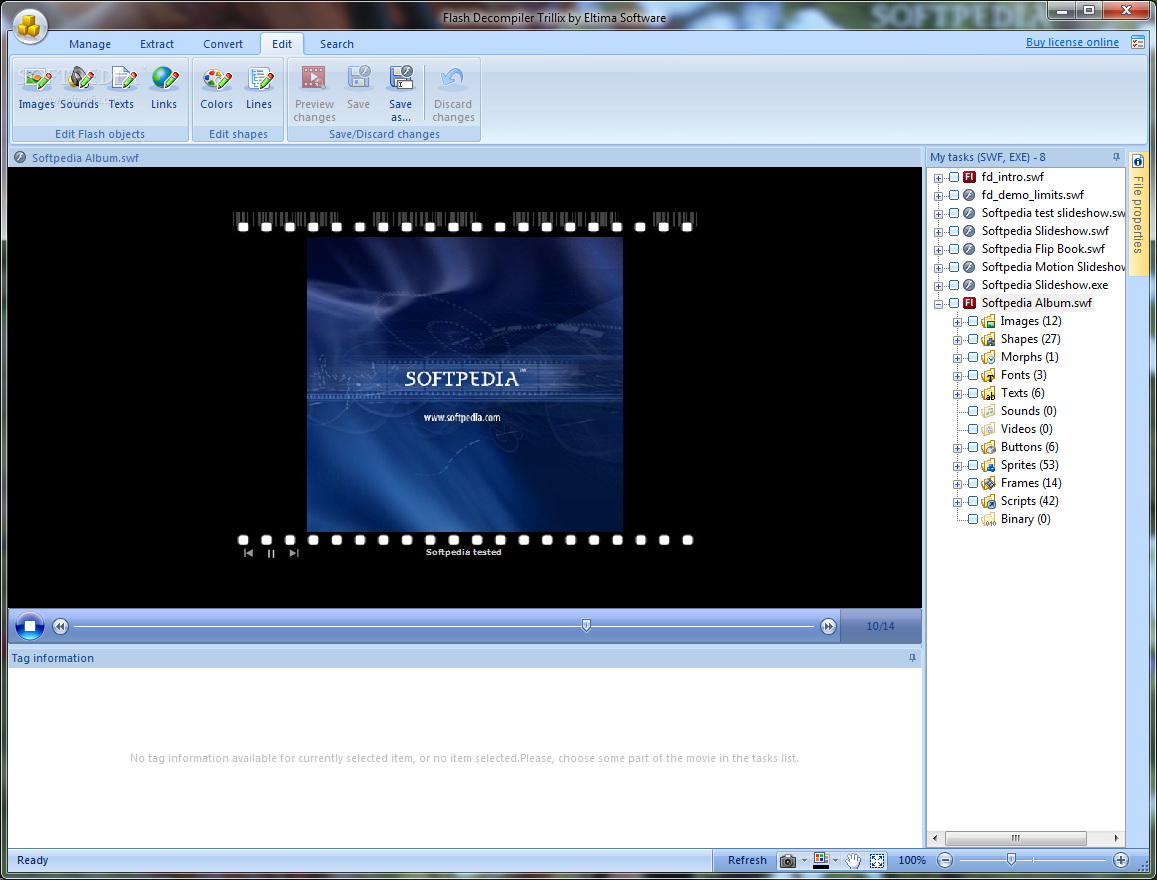Select Softpedia Motion Slideshow in the tasks list
Image resolution: width=1157 pixels, height=880 pixels.
point(1053,267)
